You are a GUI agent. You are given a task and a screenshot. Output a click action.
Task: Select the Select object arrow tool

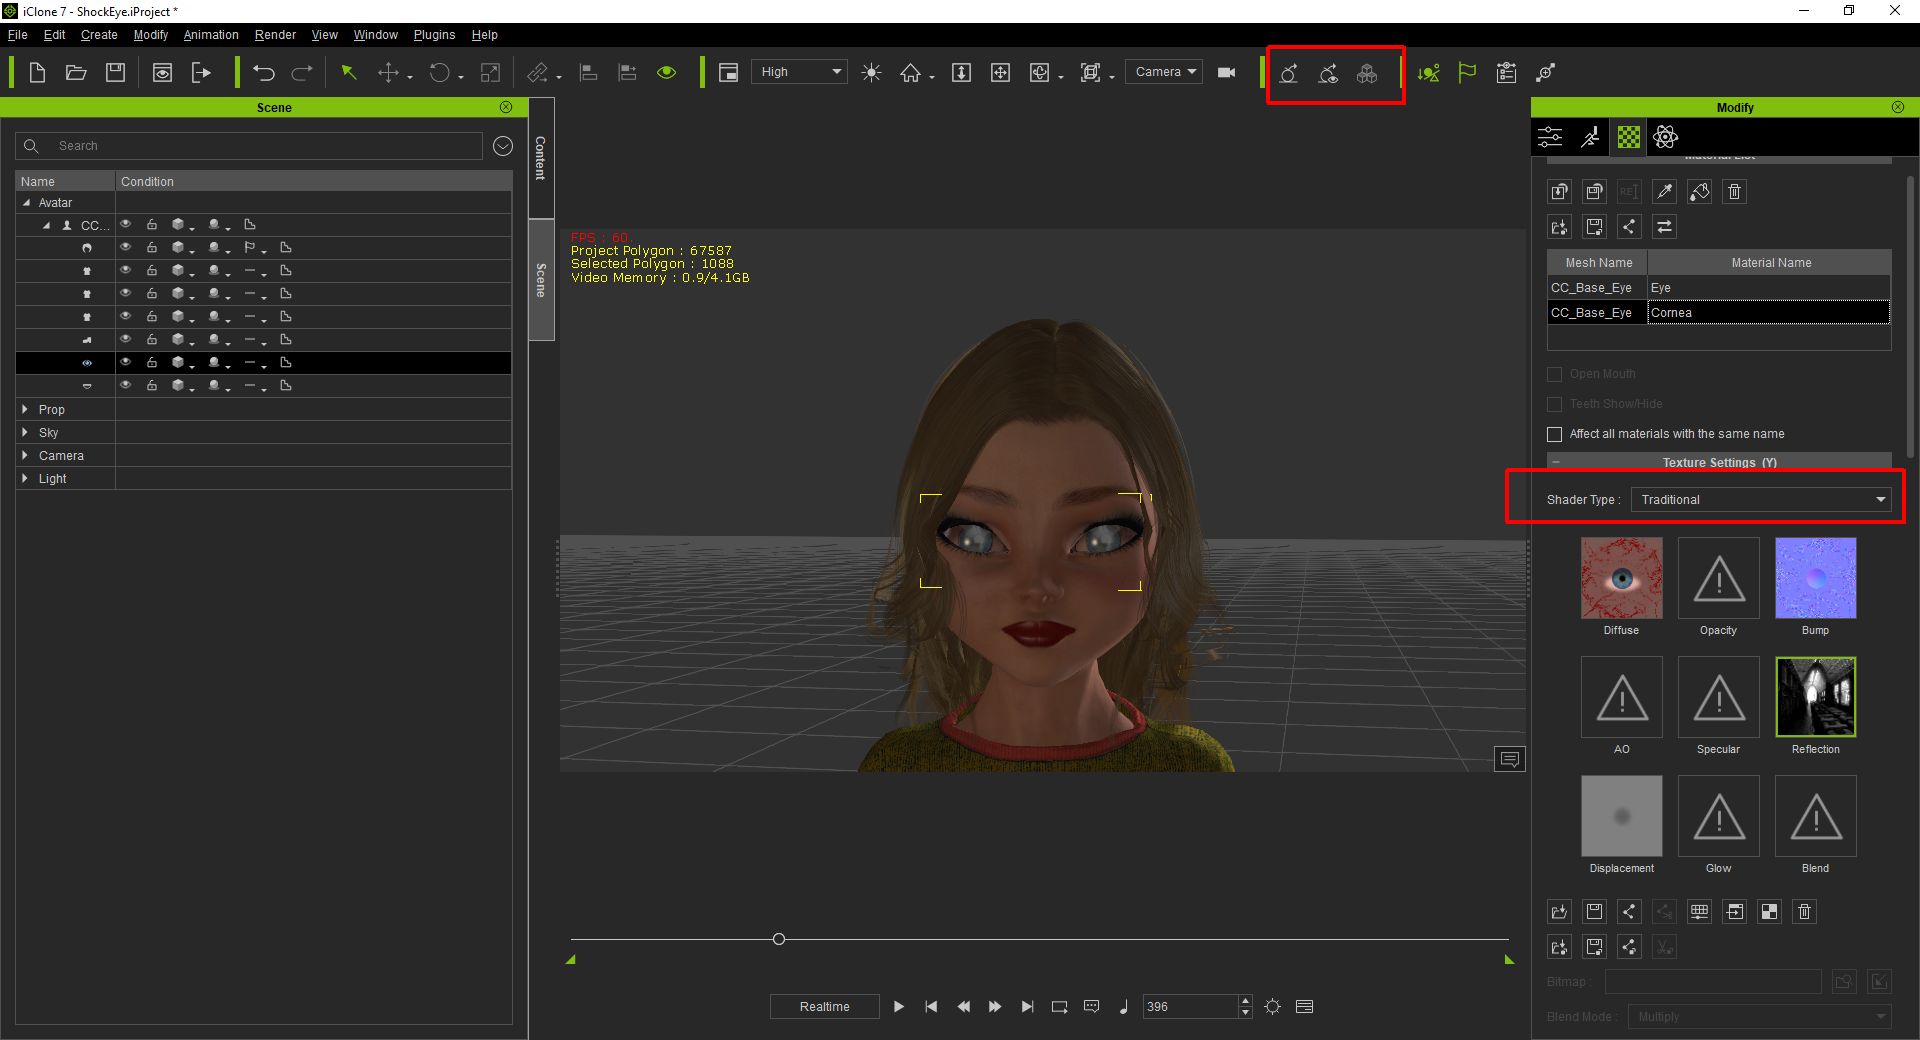[349, 73]
